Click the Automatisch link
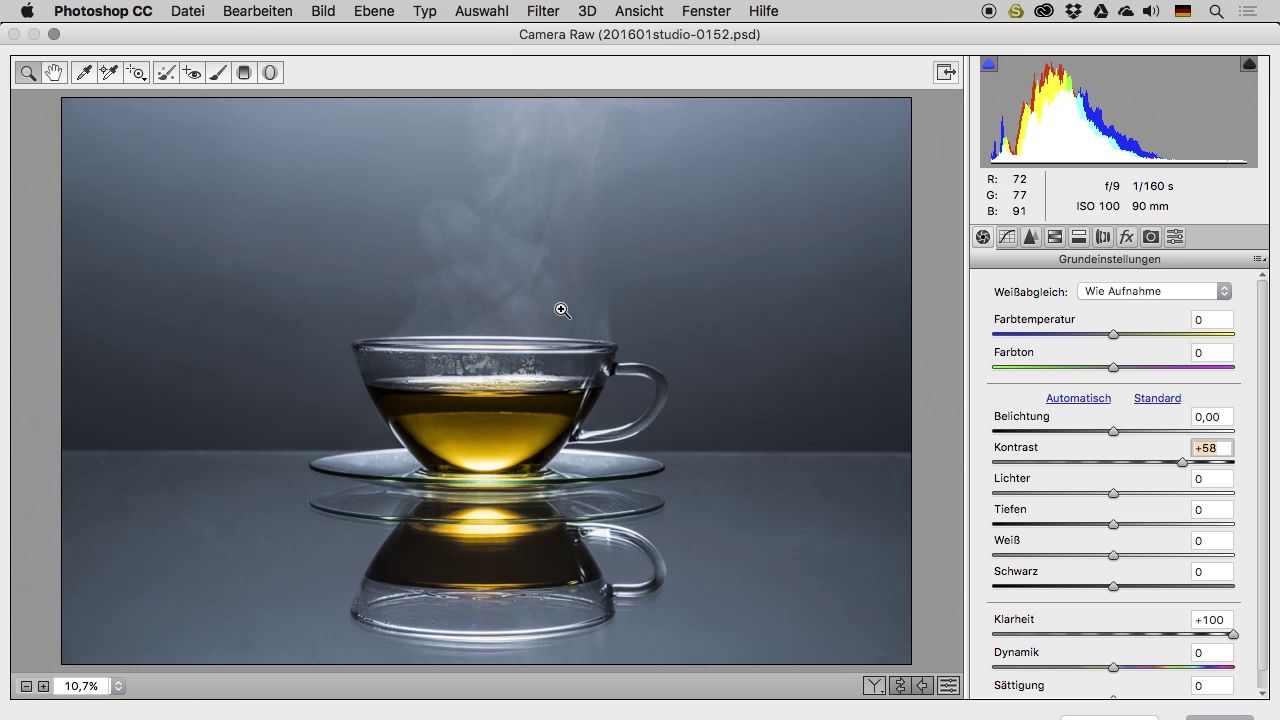The width and height of the screenshot is (1280, 720). pyautogui.click(x=1078, y=398)
